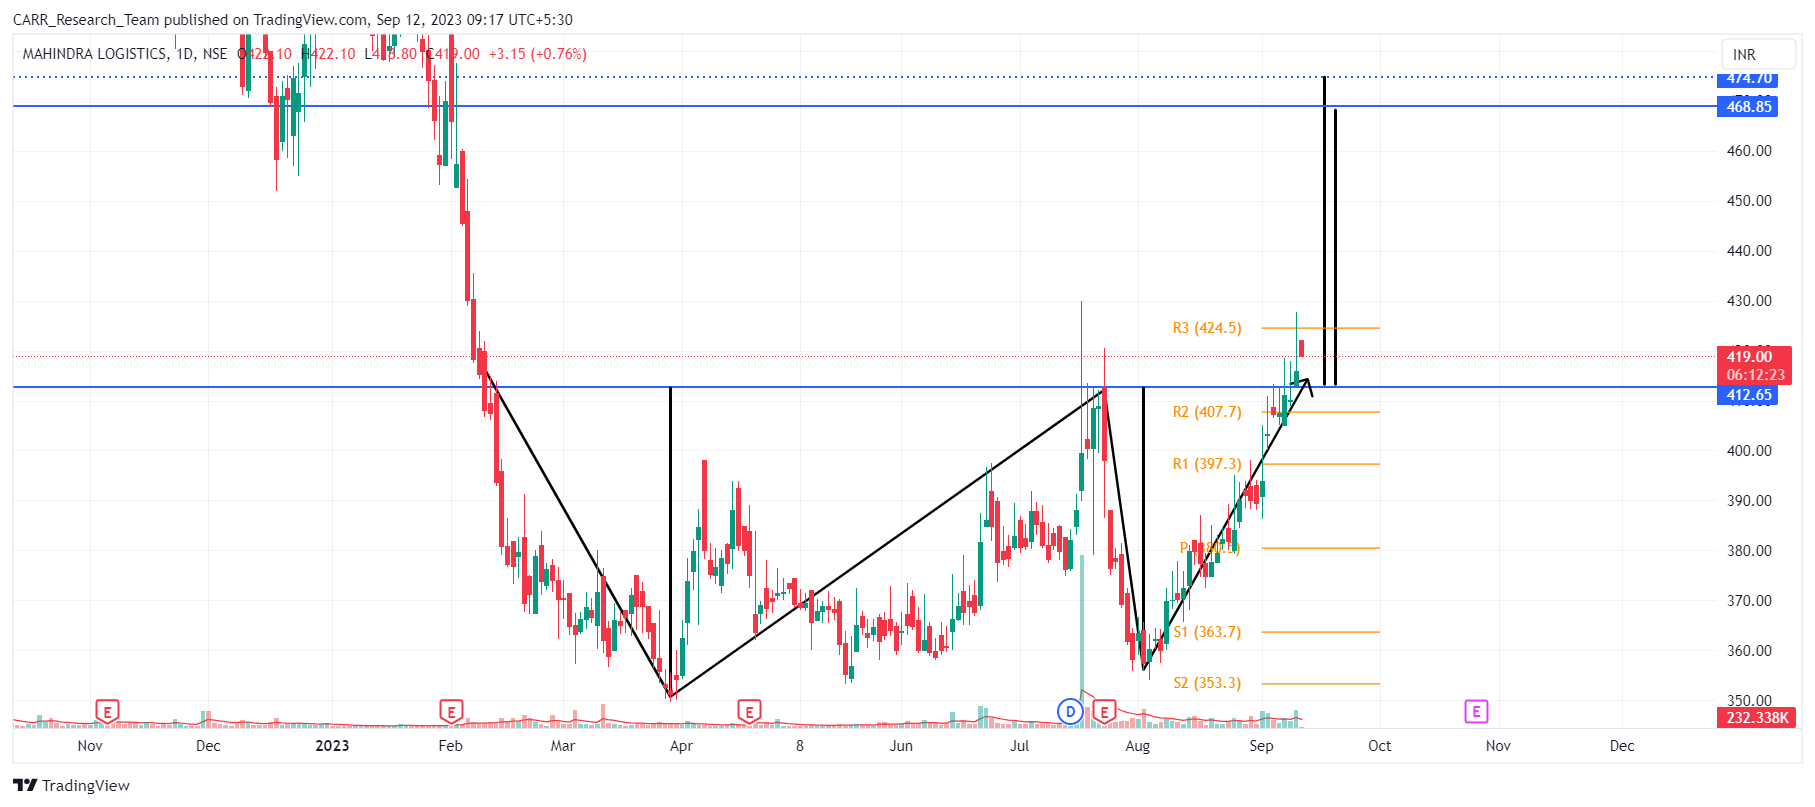Screen dimensions: 1815x807
Task: Click the S1 (363.7) pivot label
Action: (1207, 632)
